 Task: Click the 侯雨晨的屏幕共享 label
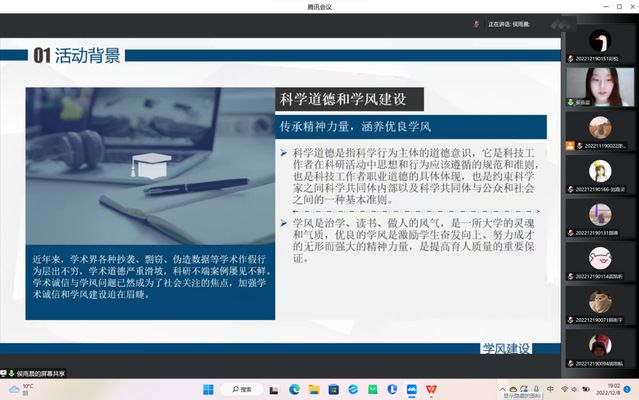point(41,373)
